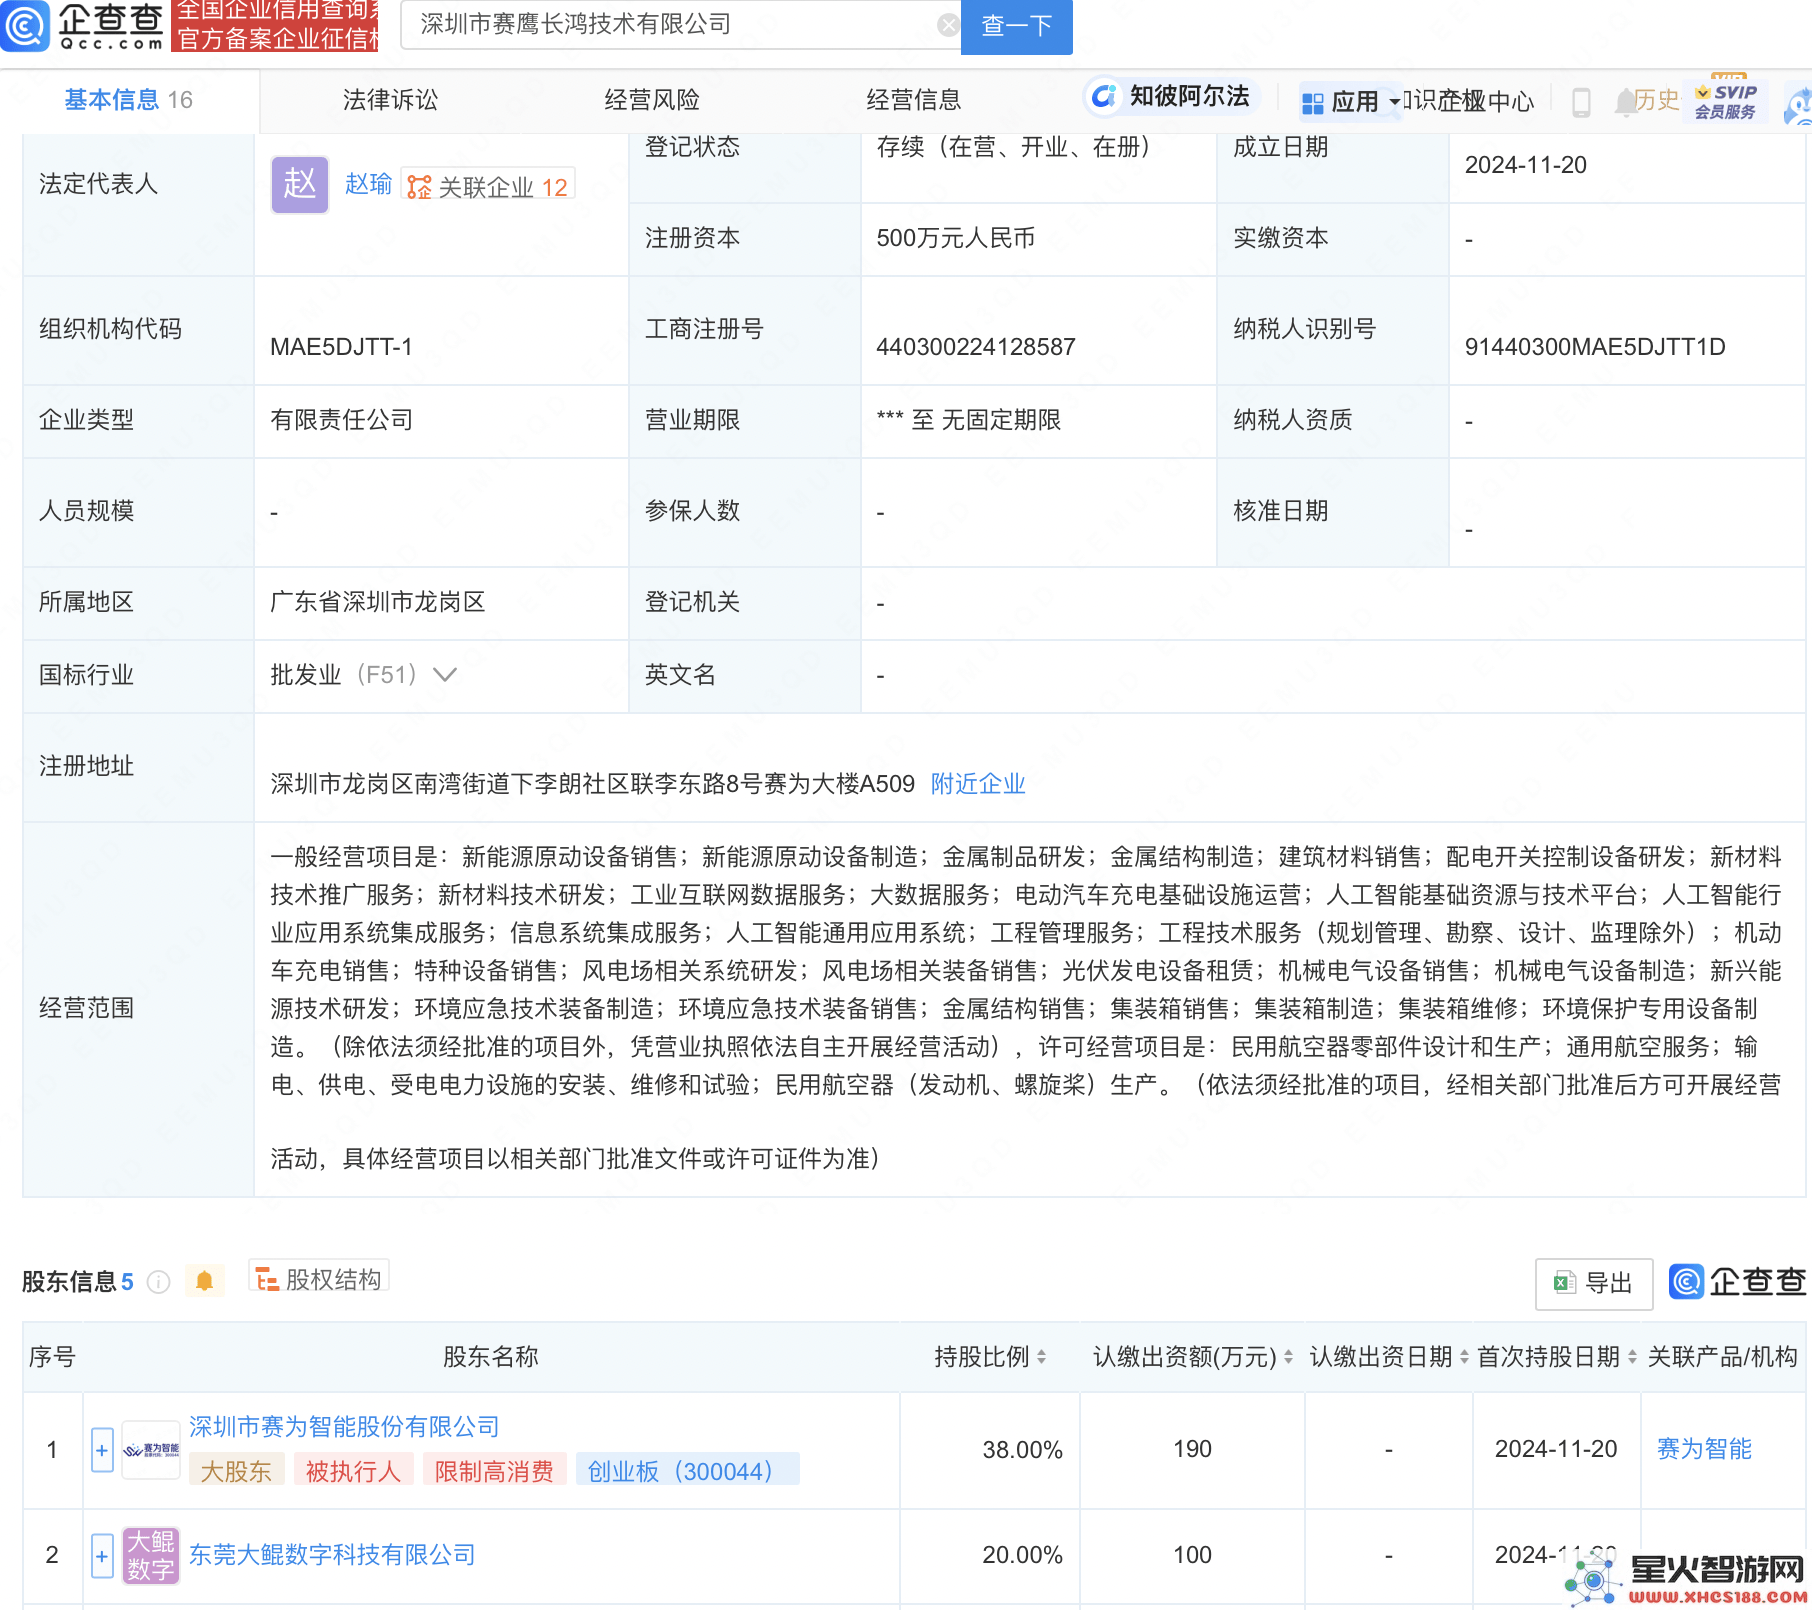Open 深圳市赛为智能股份有限公司 link
The height and width of the screenshot is (1610, 1812).
pyautogui.click(x=344, y=1427)
